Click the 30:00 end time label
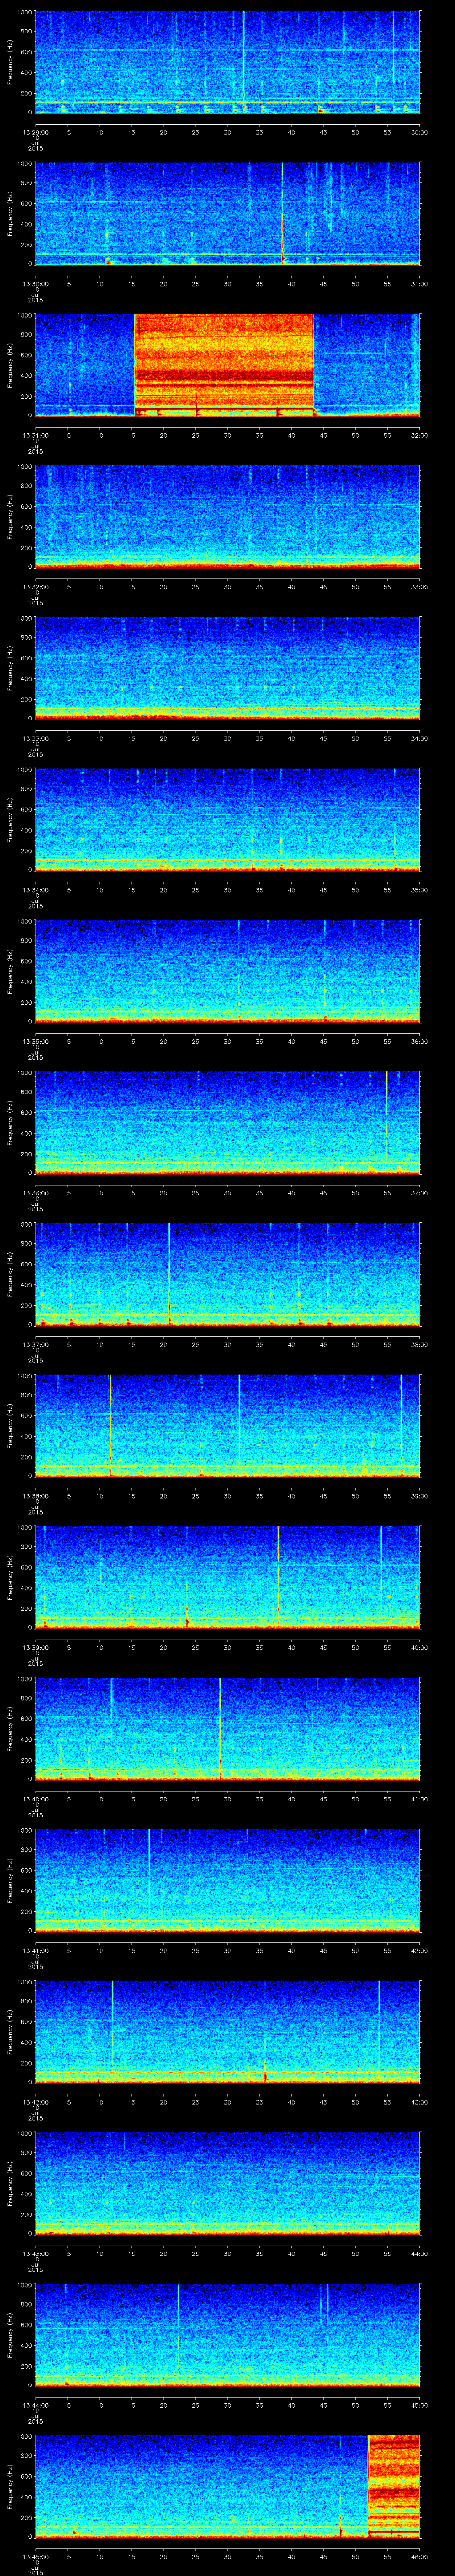This screenshot has width=455, height=2576. point(419,132)
